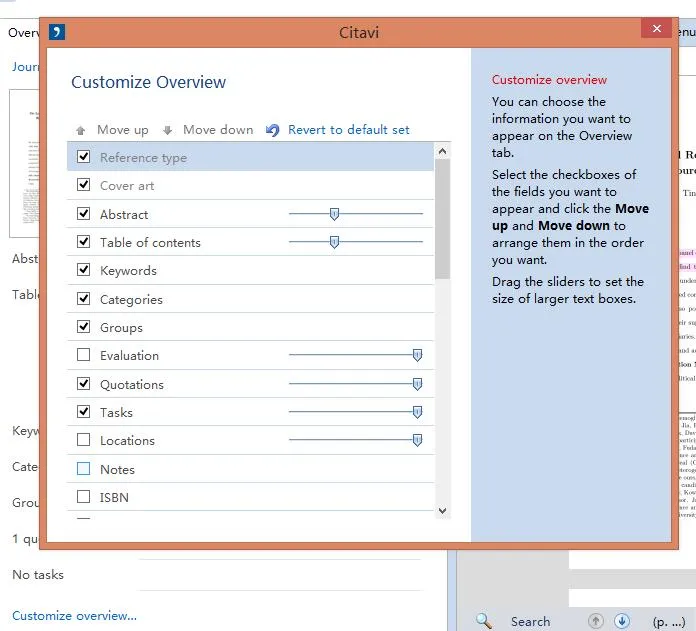The image size is (696, 631).
Task: Click the Abstract size slider handle
Action: 334,213
